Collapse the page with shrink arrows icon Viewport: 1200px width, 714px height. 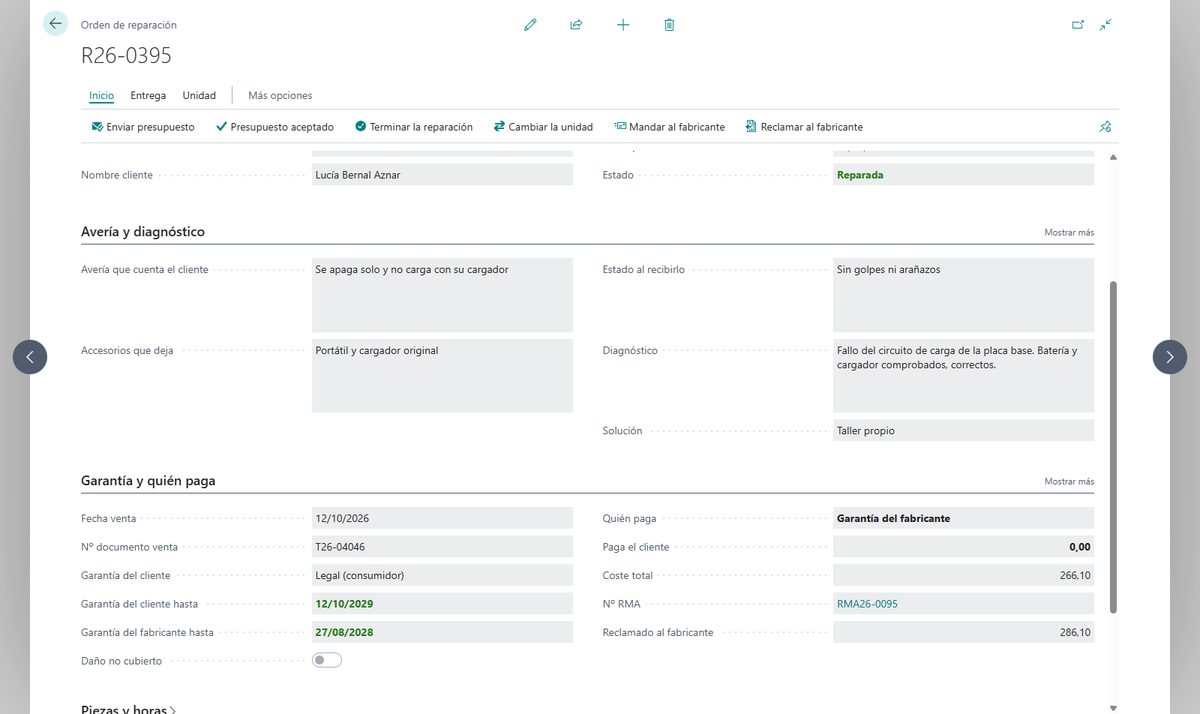[1105, 25]
